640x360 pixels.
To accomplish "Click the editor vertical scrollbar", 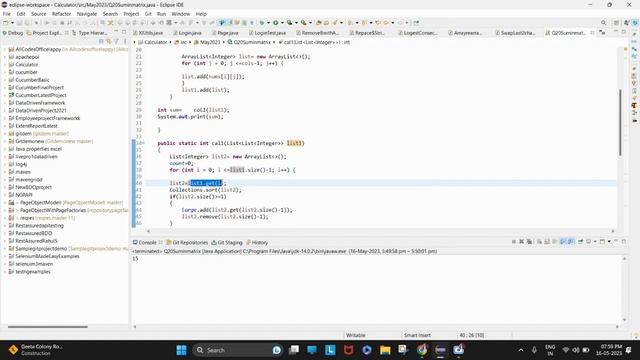I will coord(620,122).
